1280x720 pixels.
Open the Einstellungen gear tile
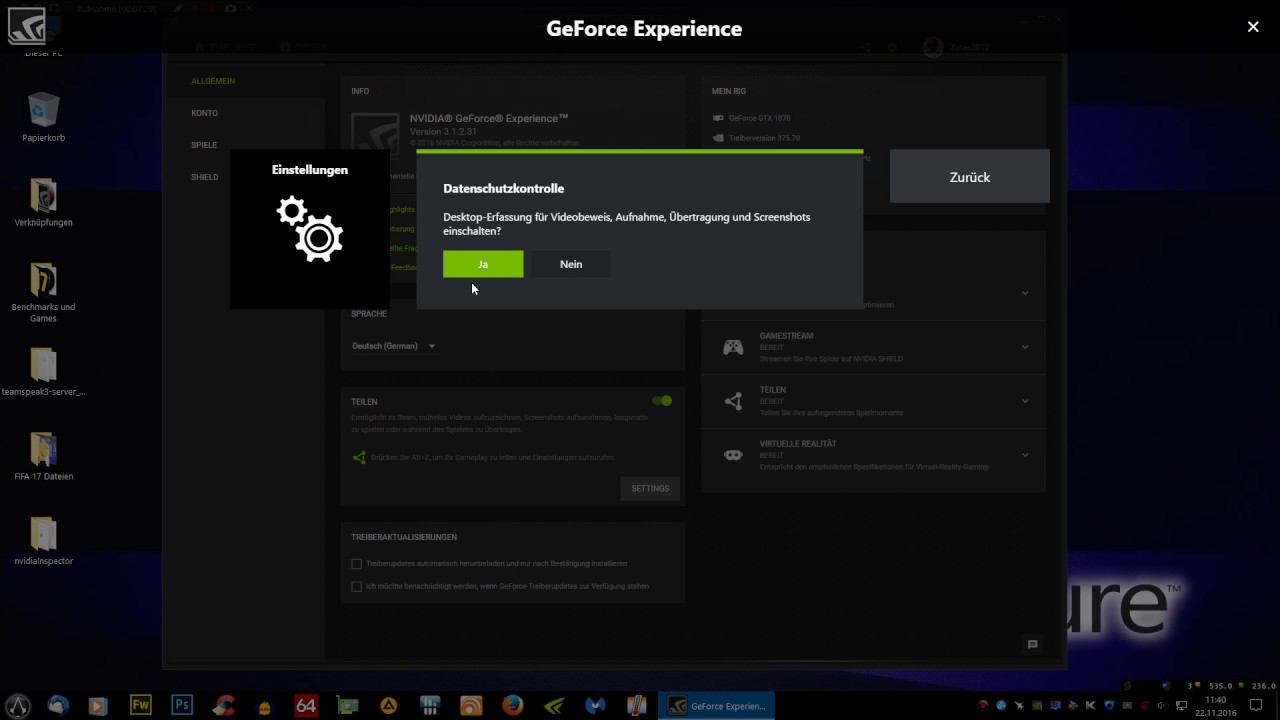click(x=310, y=228)
